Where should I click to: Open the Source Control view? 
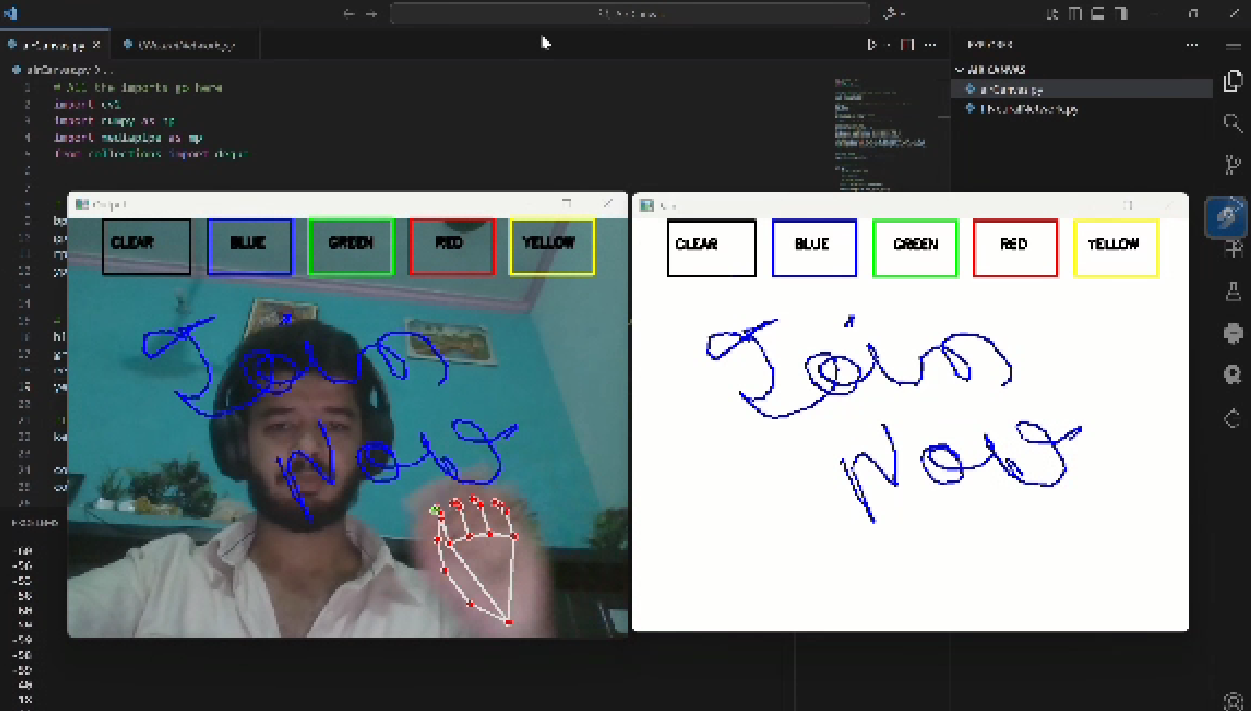(x=1232, y=165)
